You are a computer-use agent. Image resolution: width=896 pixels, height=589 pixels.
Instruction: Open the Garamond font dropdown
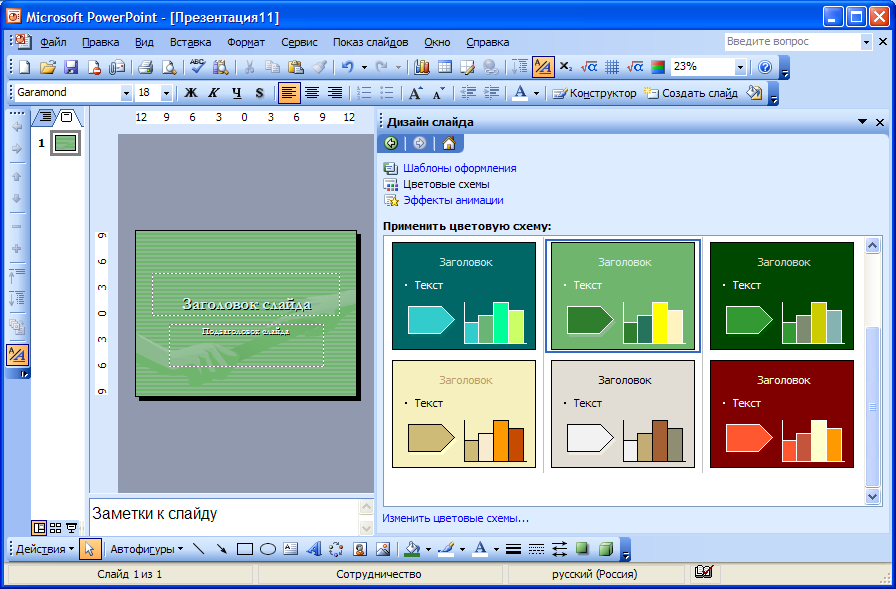(x=126, y=93)
